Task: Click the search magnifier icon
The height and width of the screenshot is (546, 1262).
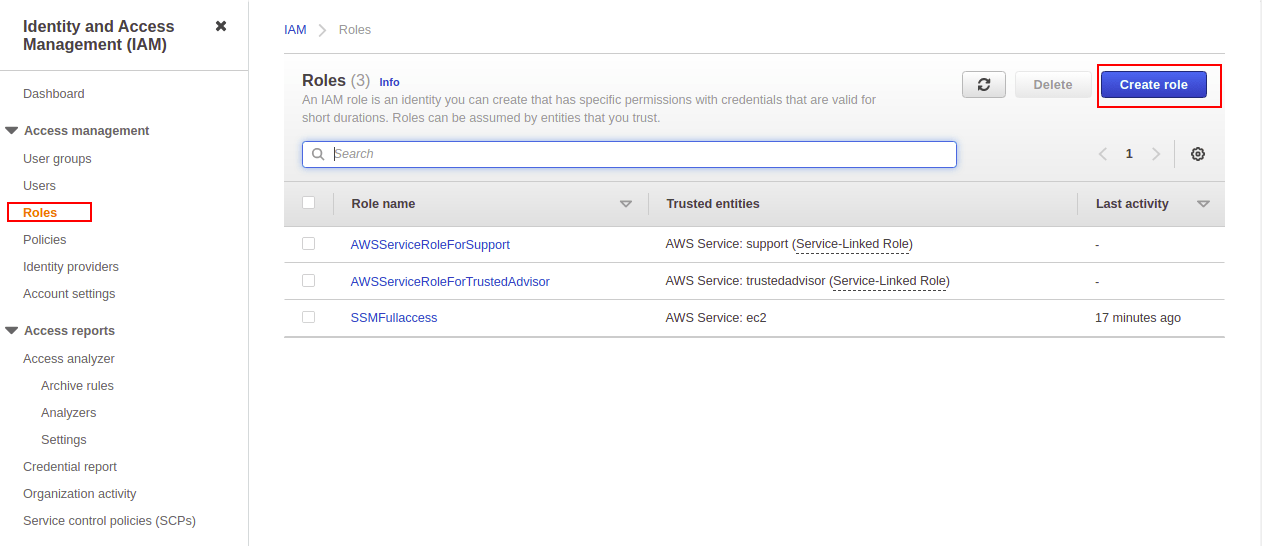Action: click(x=318, y=154)
